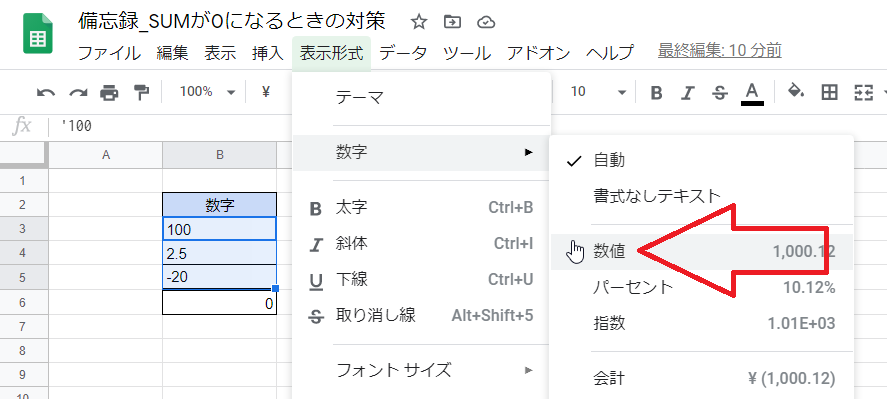Viewport: 887px width, 399px height.
Task: Open the font size 10 dropdown
Action: pos(597,92)
